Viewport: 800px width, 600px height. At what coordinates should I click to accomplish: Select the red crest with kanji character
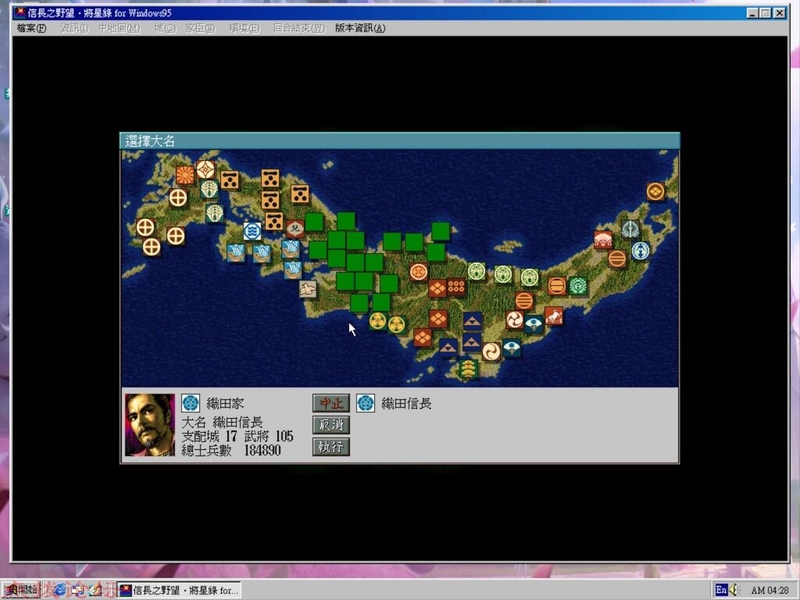(295, 229)
